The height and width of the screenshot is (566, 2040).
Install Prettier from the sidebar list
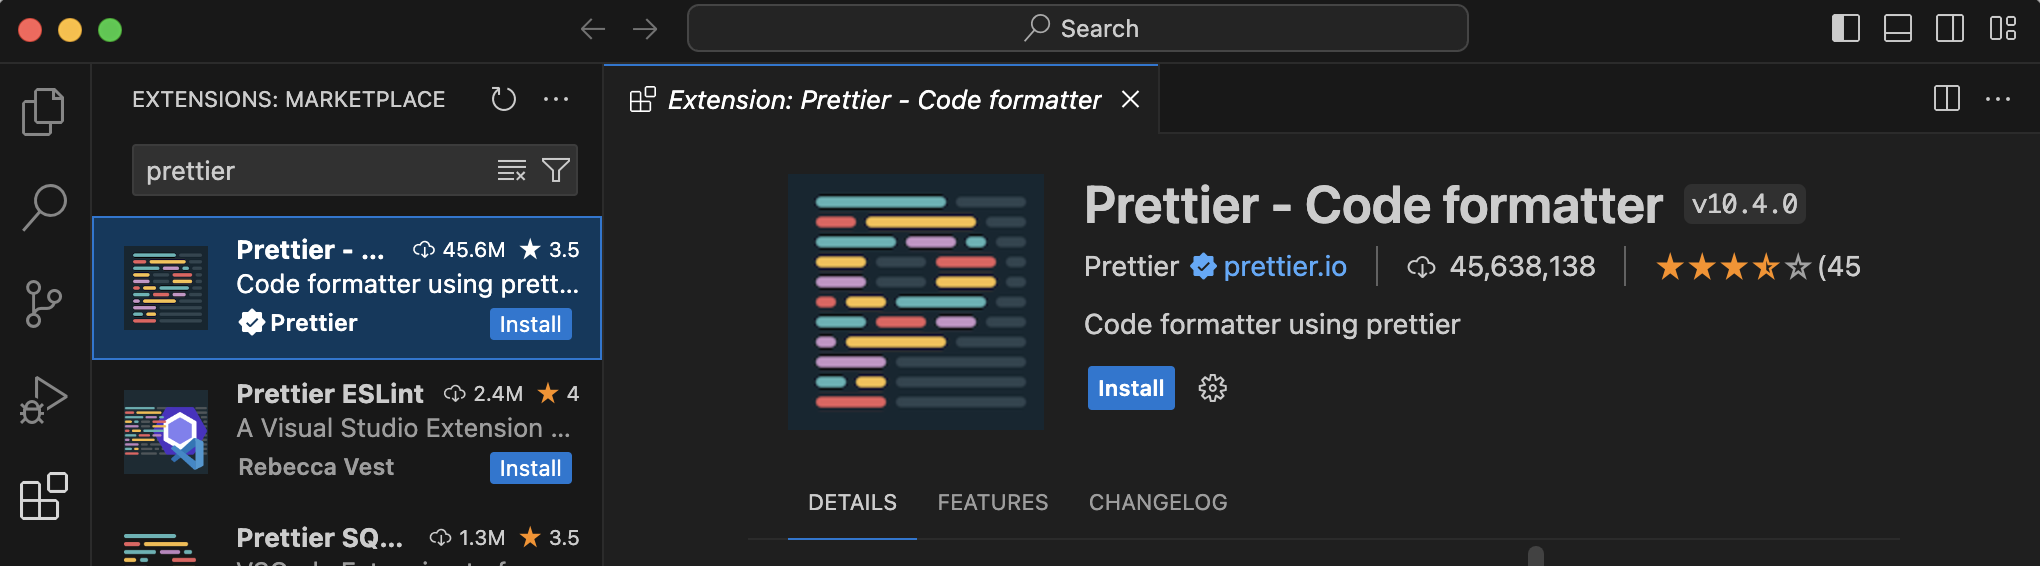[x=530, y=324]
